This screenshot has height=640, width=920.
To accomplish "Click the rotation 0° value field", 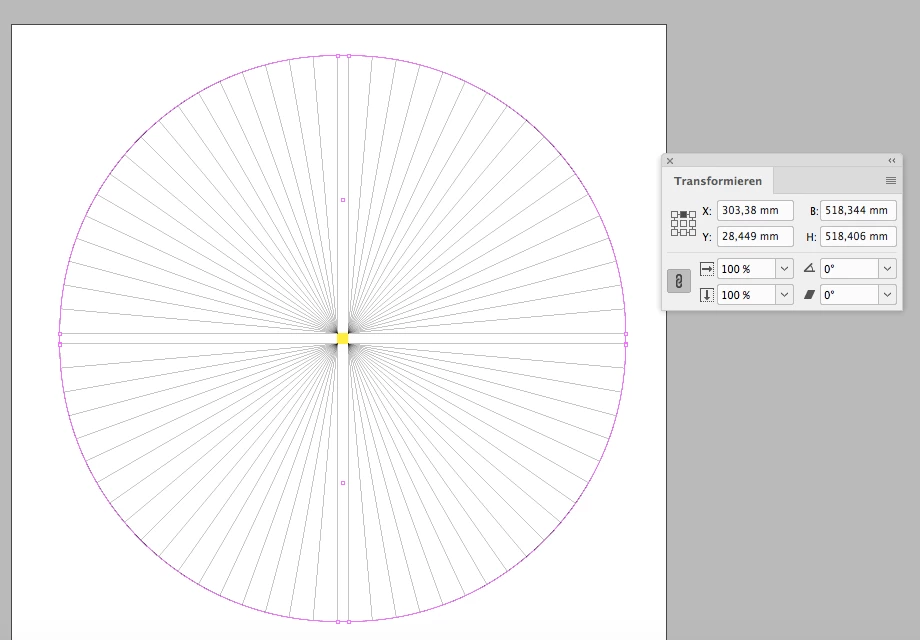I will (x=849, y=269).
